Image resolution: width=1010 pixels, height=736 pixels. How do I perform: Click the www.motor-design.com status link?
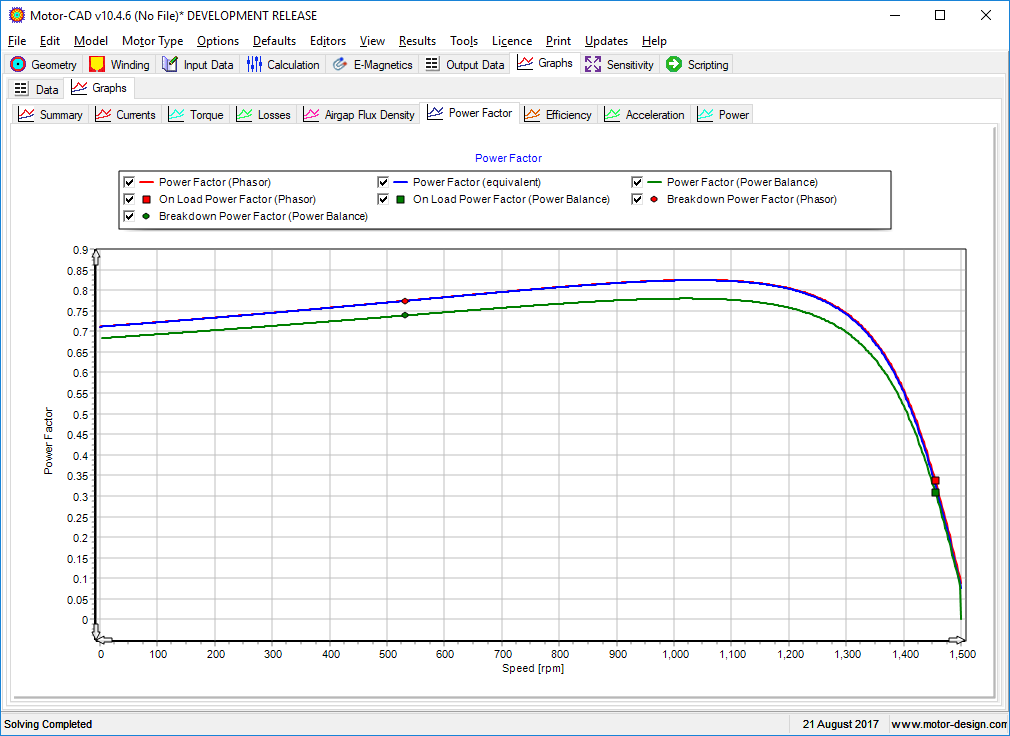pyautogui.click(x=949, y=724)
